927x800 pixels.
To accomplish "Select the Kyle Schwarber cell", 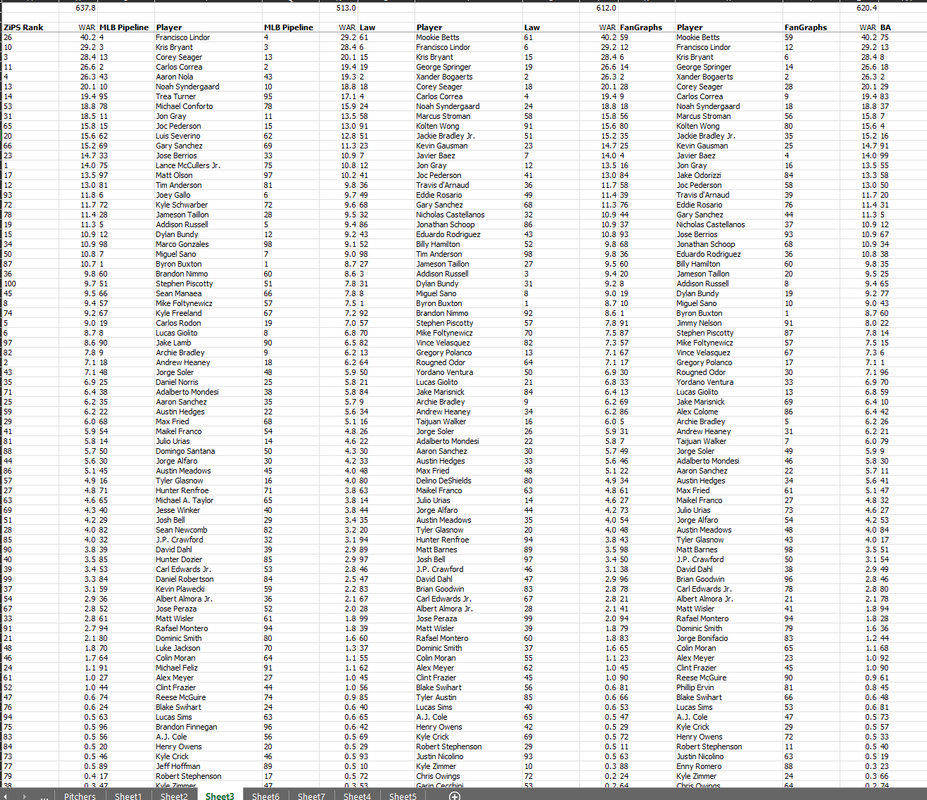I will click(x=208, y=205).
